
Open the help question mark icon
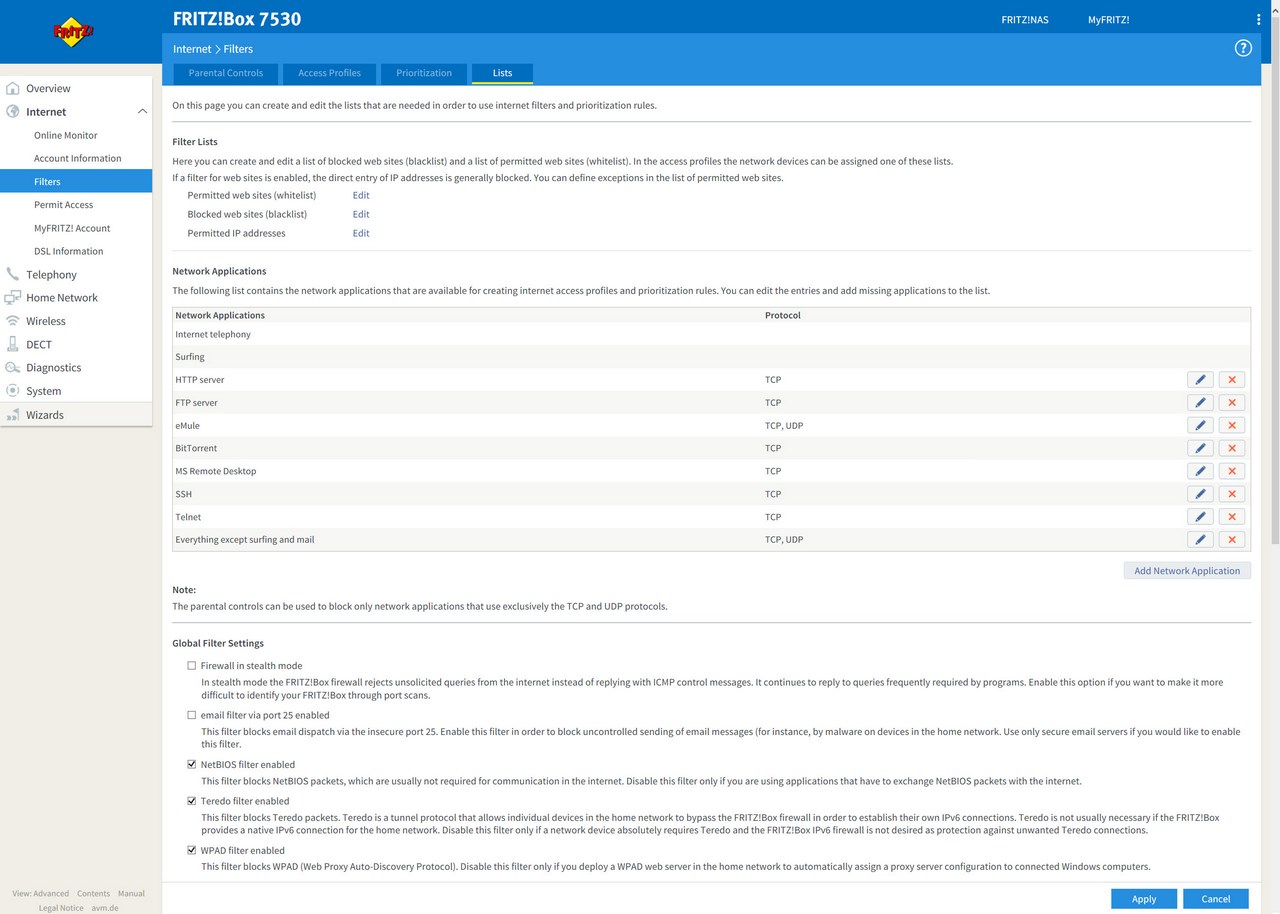(1243, 48)
